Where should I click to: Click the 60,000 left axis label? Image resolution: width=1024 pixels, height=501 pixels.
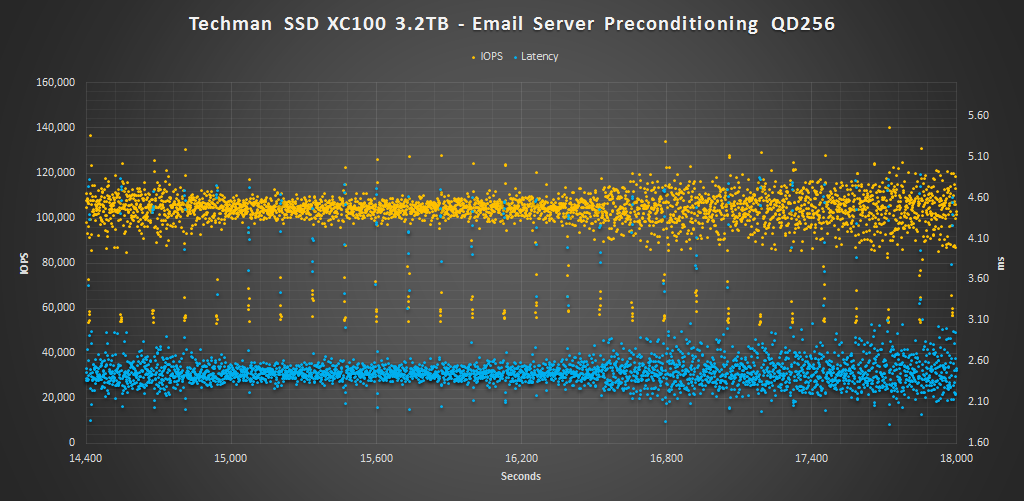[x=61, y=307]
